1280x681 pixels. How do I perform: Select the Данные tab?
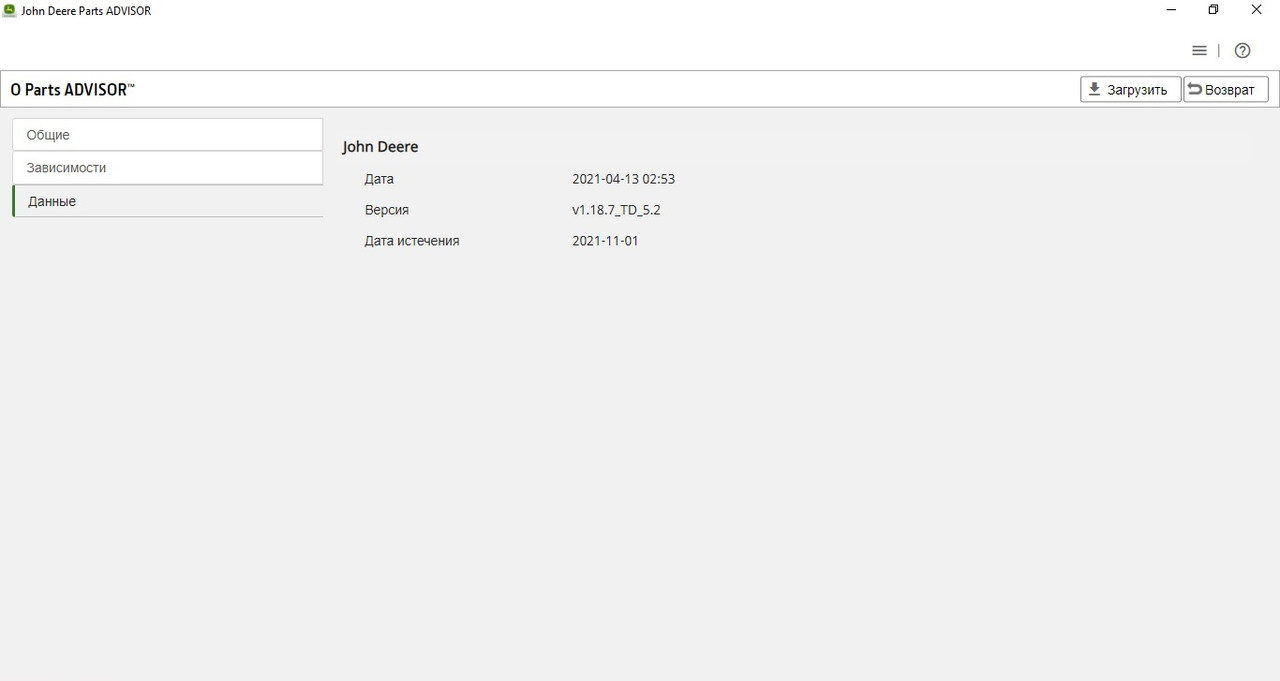click(167, 201)
